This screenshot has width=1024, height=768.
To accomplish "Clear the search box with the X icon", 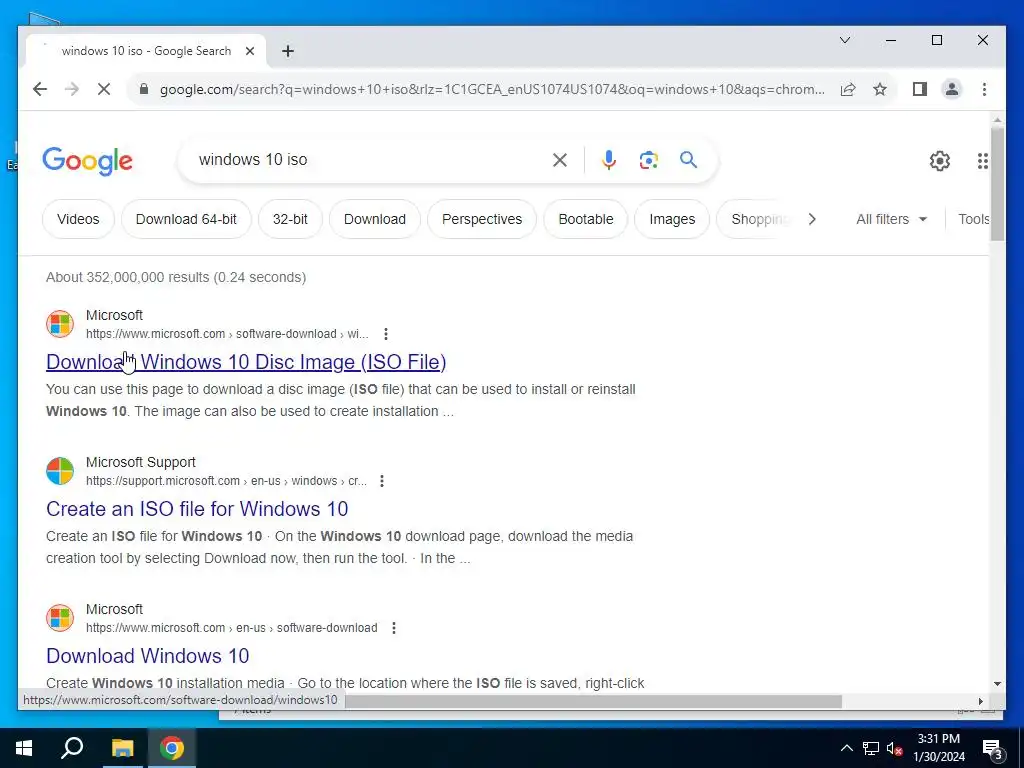I will tap(560, 160).
